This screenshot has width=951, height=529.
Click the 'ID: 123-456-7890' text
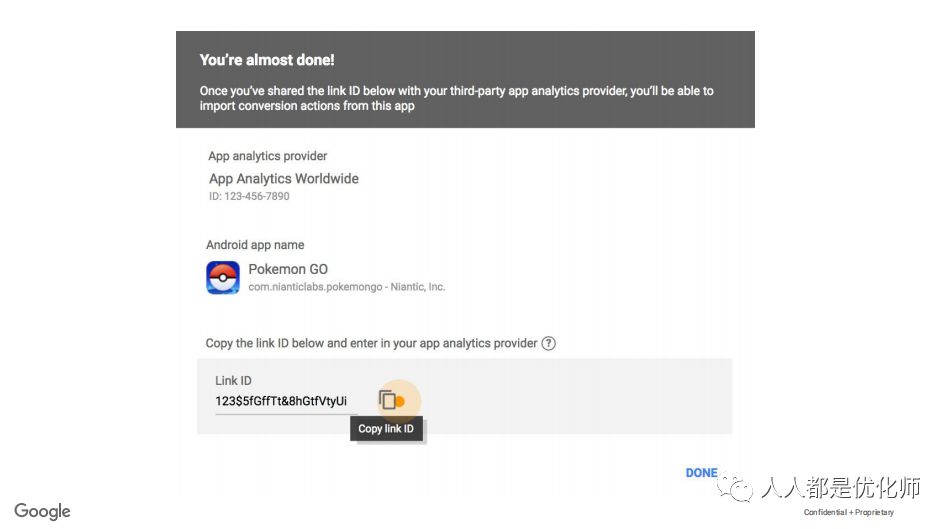pos(249,196)
